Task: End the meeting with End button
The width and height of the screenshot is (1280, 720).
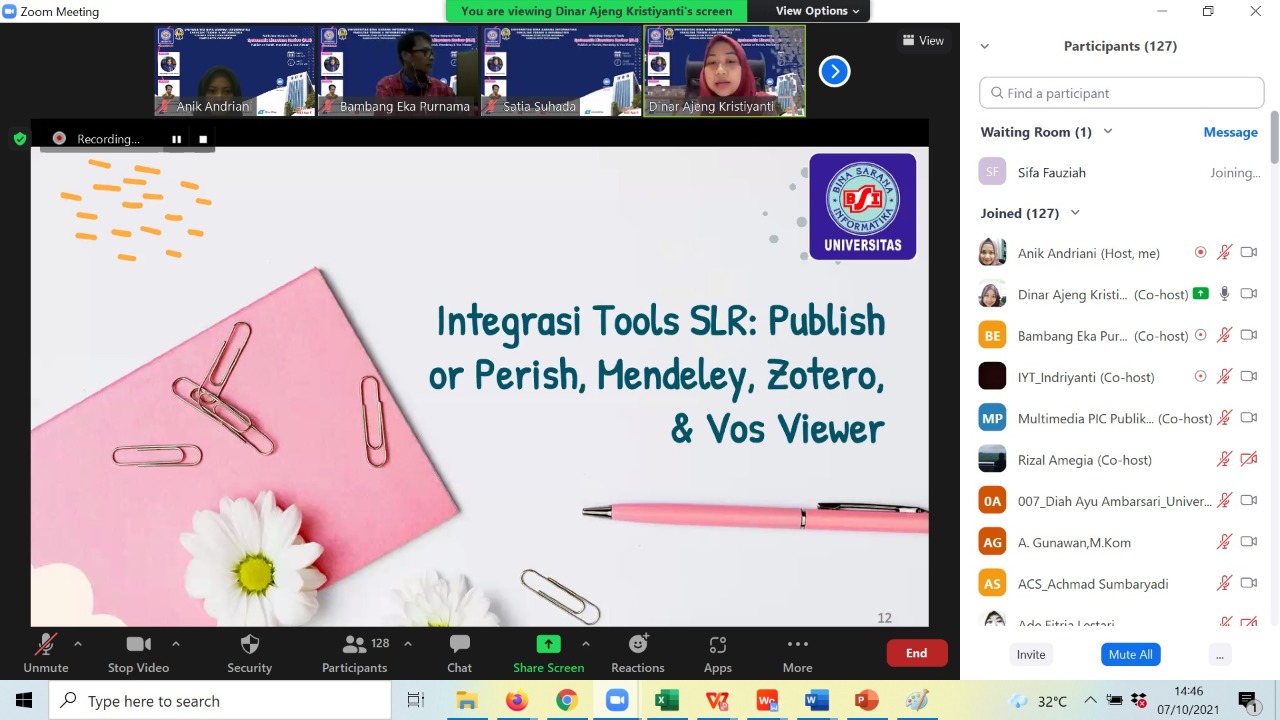Action: click(916, 653)
